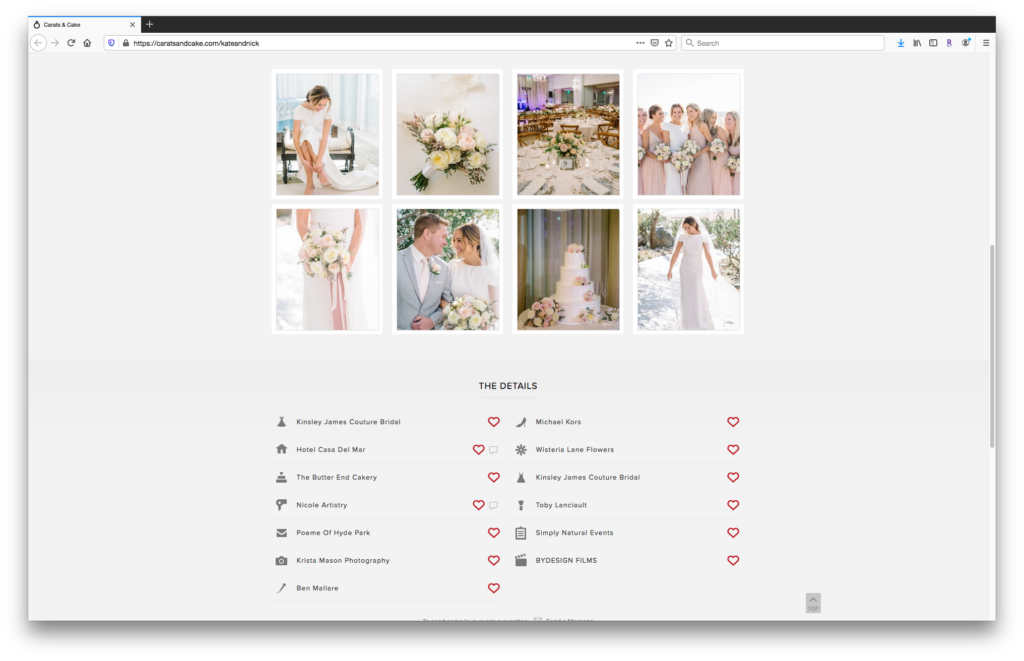Open the Firefox library
This screenshot has height=661, width=1024.
coord(917,43)
